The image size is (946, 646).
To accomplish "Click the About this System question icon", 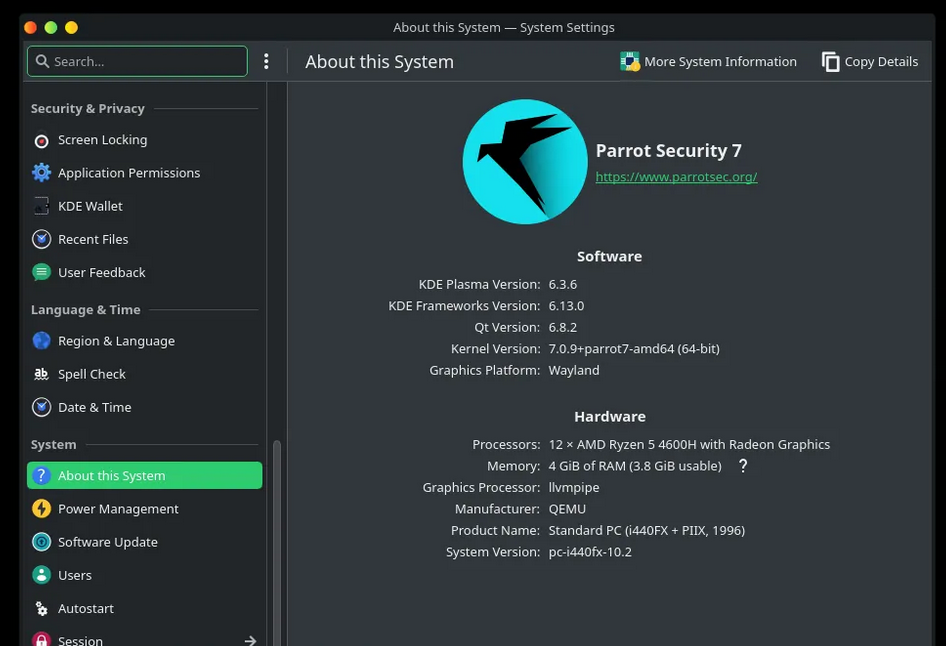I will click(x=41, y=475).
